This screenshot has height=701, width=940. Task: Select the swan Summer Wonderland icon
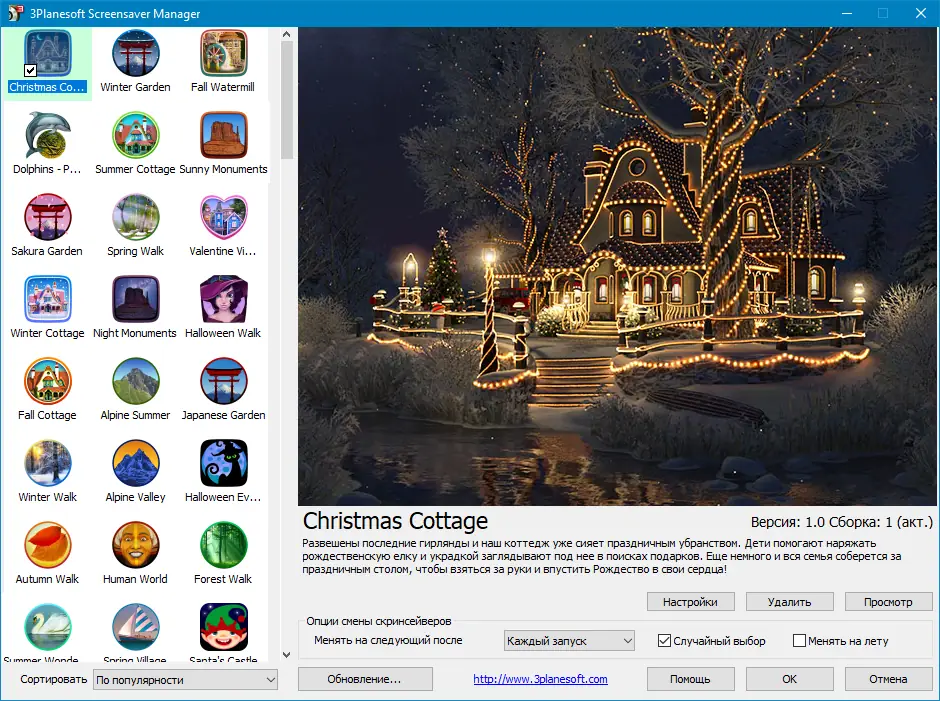point(47,627)
